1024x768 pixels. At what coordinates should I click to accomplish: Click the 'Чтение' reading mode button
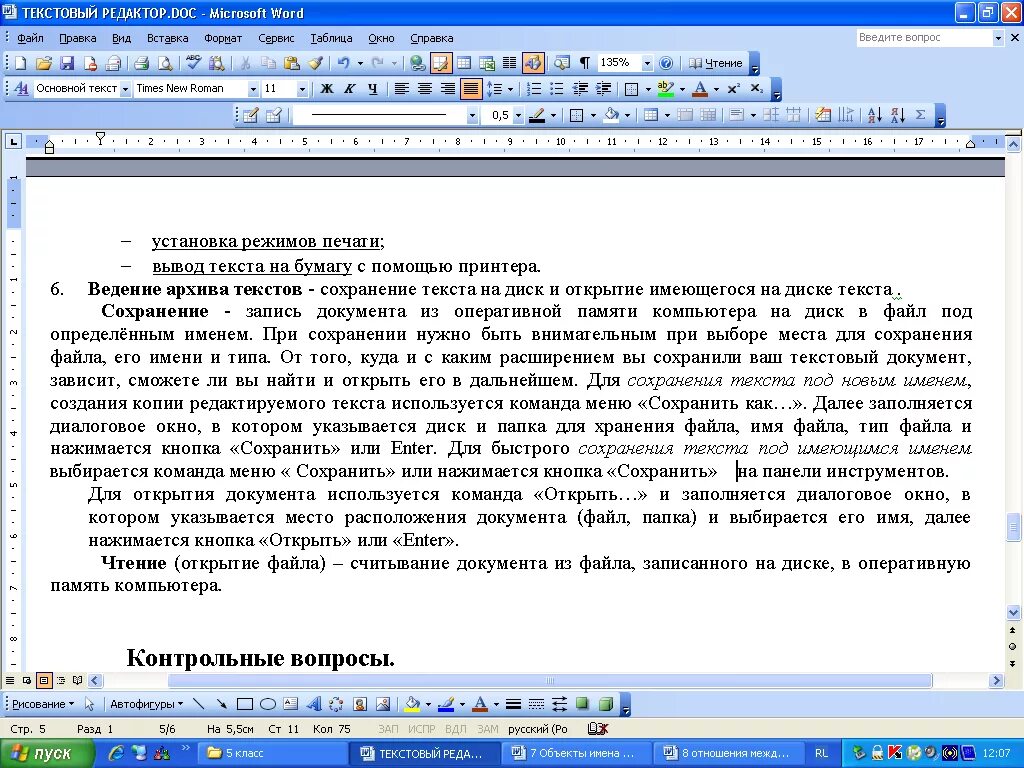pyautogui.click(x=716, y=63)
